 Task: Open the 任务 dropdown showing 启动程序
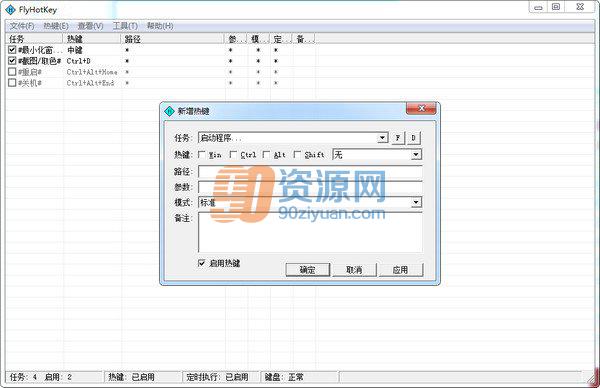pyautogui.click(x=383, y=138)
